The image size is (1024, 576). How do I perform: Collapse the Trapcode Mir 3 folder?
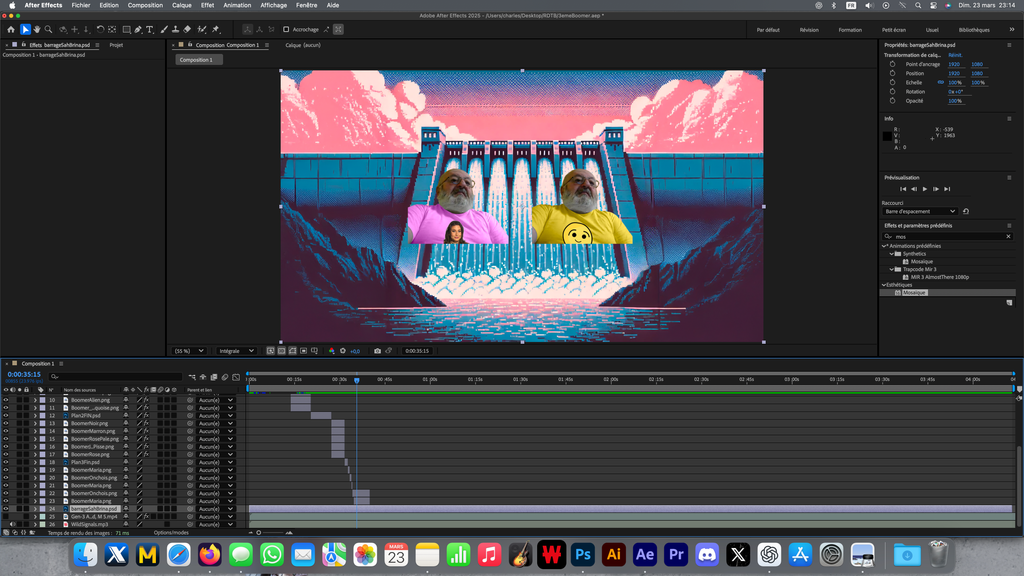(892, 269)
